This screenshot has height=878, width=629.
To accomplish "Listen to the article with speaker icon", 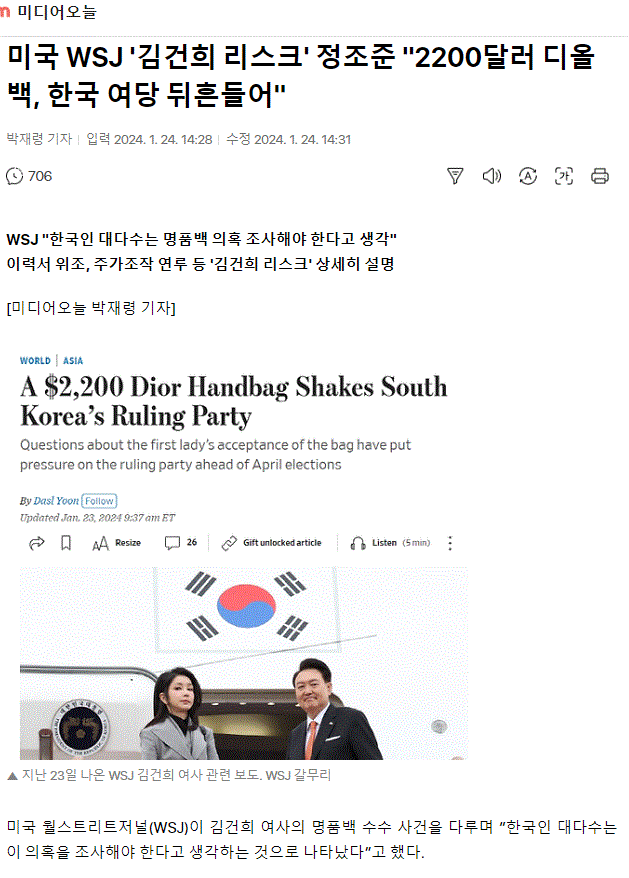I will click(491, 176).
